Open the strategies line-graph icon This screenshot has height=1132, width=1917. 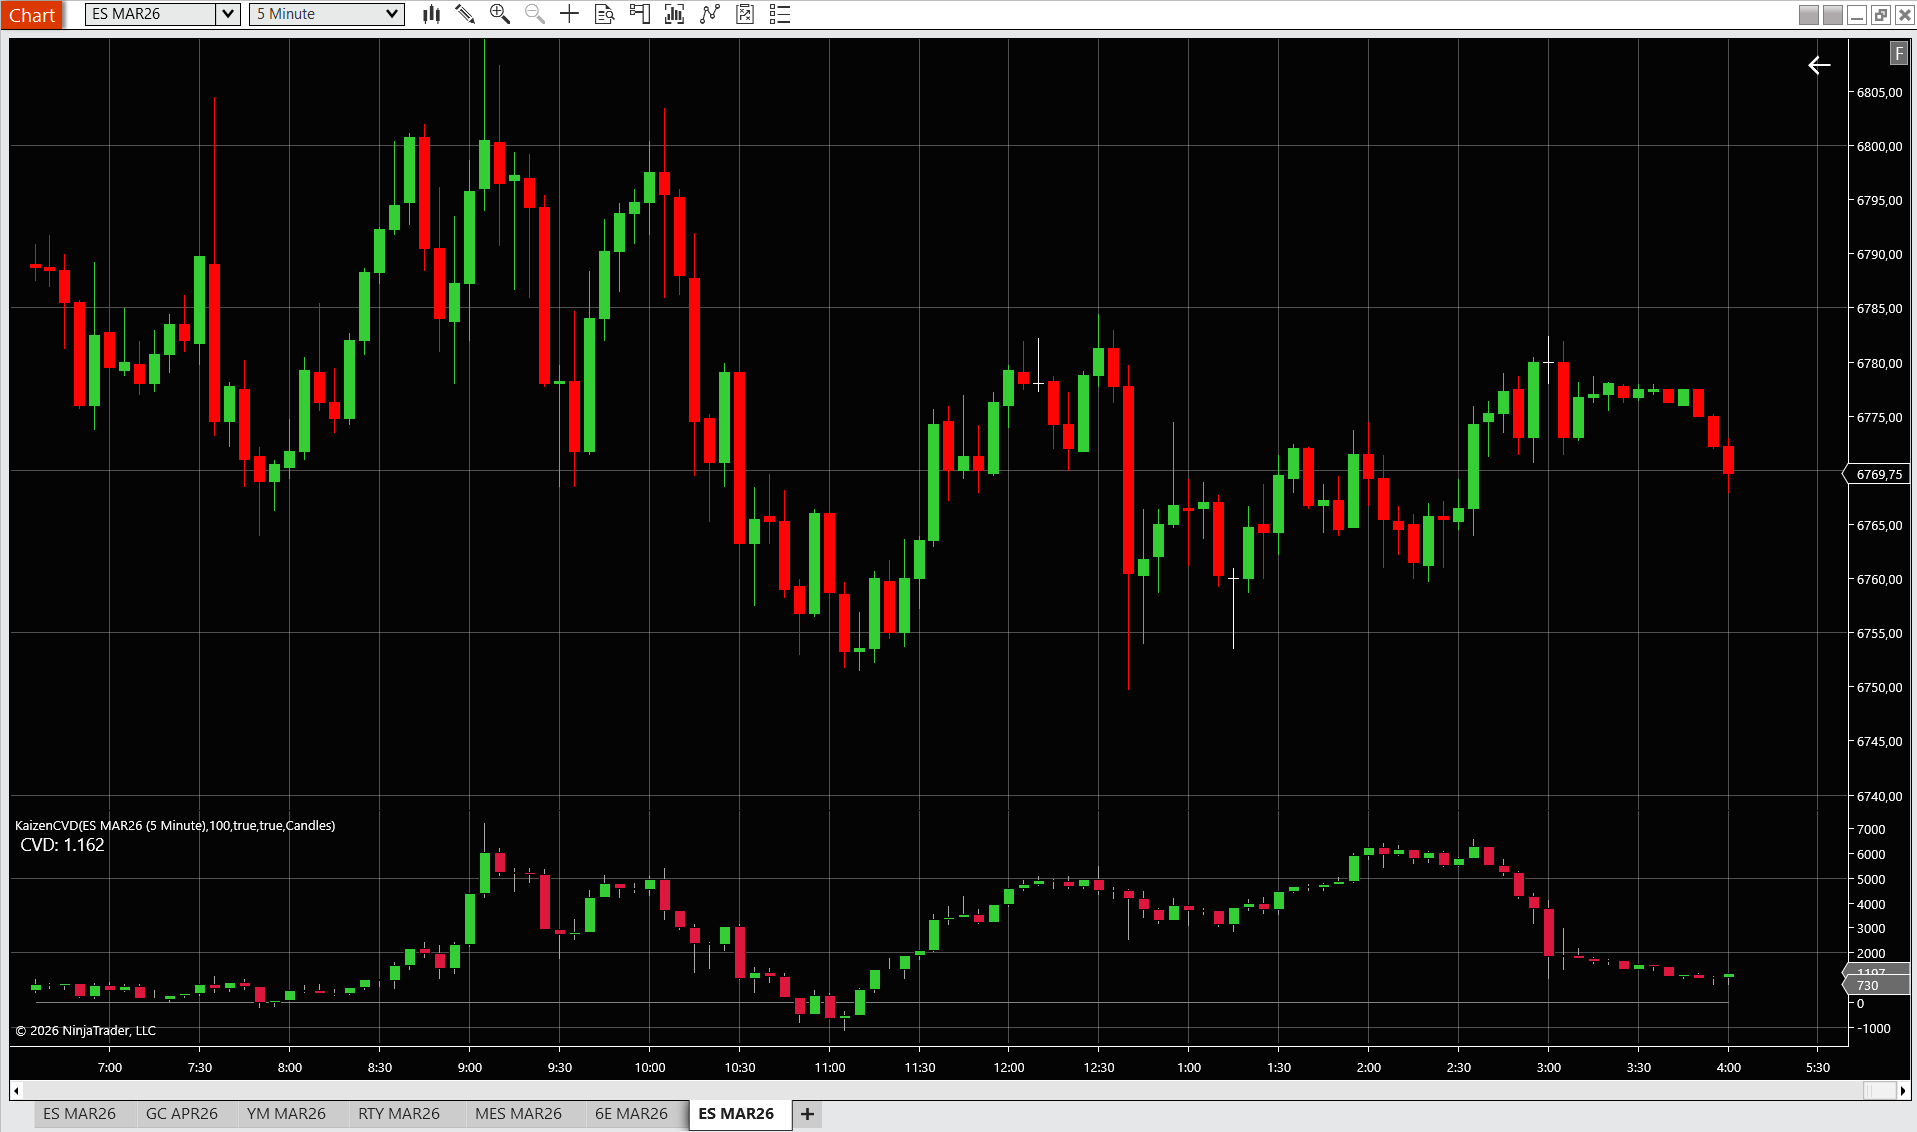pos(710,14)
